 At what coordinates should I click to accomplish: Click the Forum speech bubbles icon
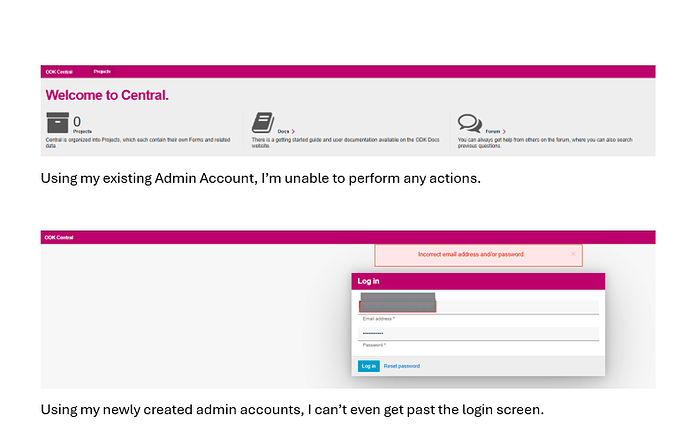tap(470, 124)
